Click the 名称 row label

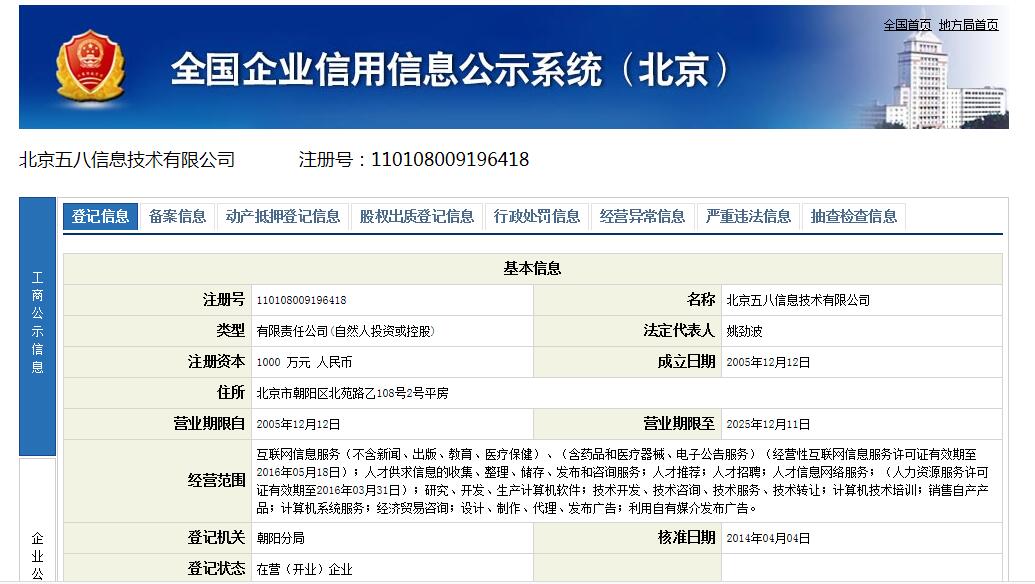coord(701,300)
